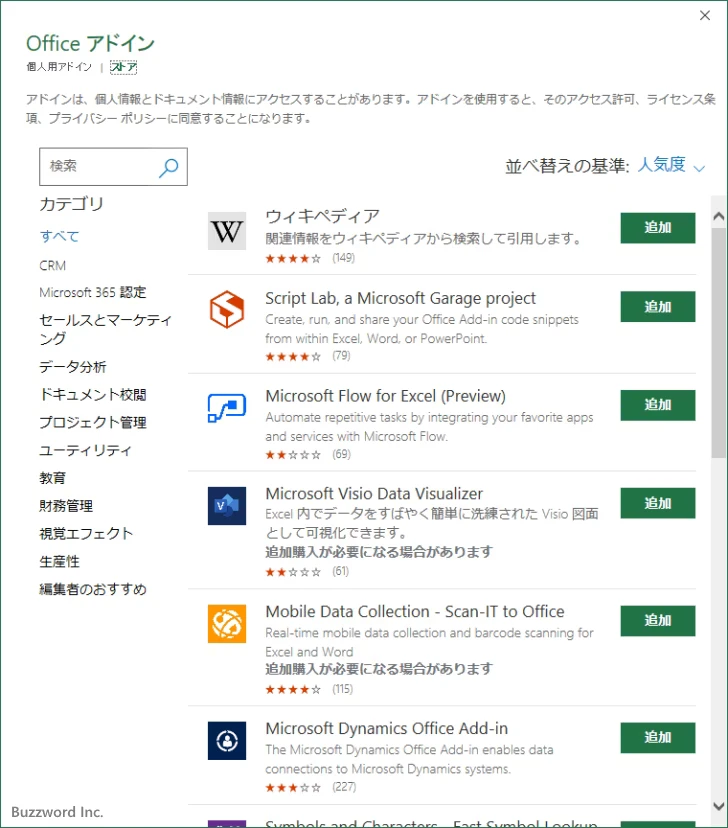Click the カテゴリ heading
728x828 pixels.
coord(71,204)
